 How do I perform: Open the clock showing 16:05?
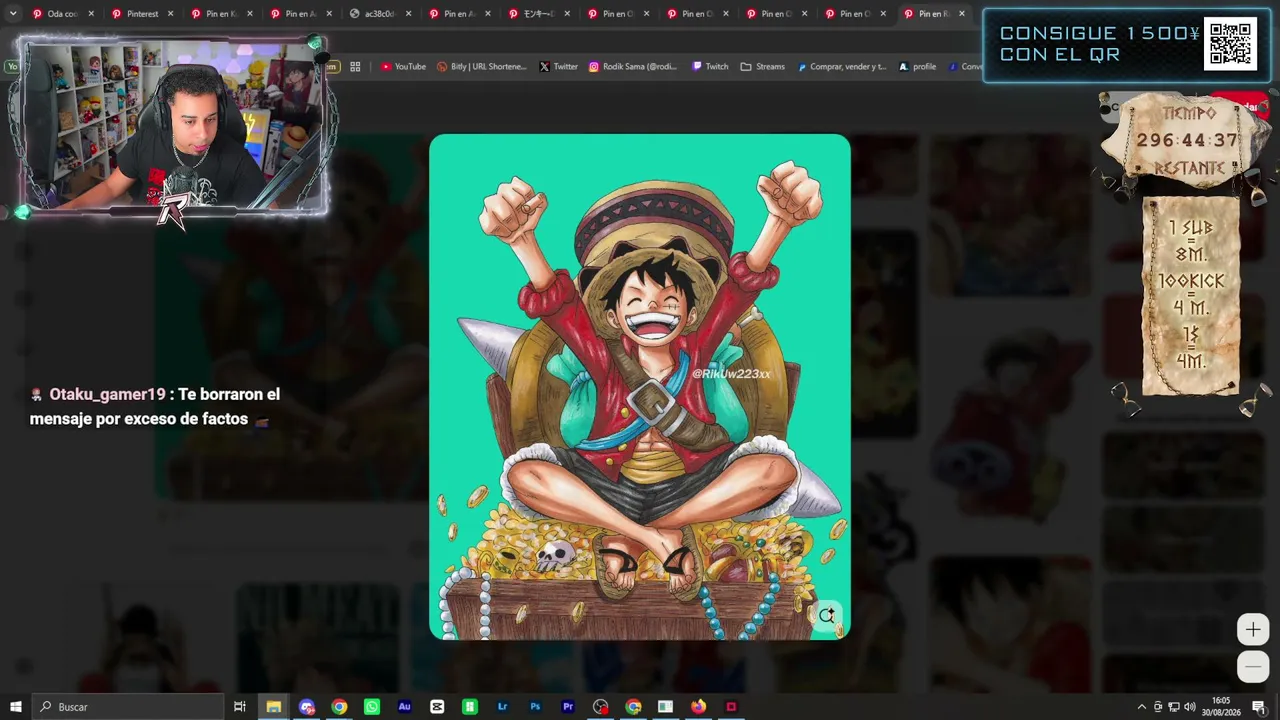click(x=1221, y=707)
